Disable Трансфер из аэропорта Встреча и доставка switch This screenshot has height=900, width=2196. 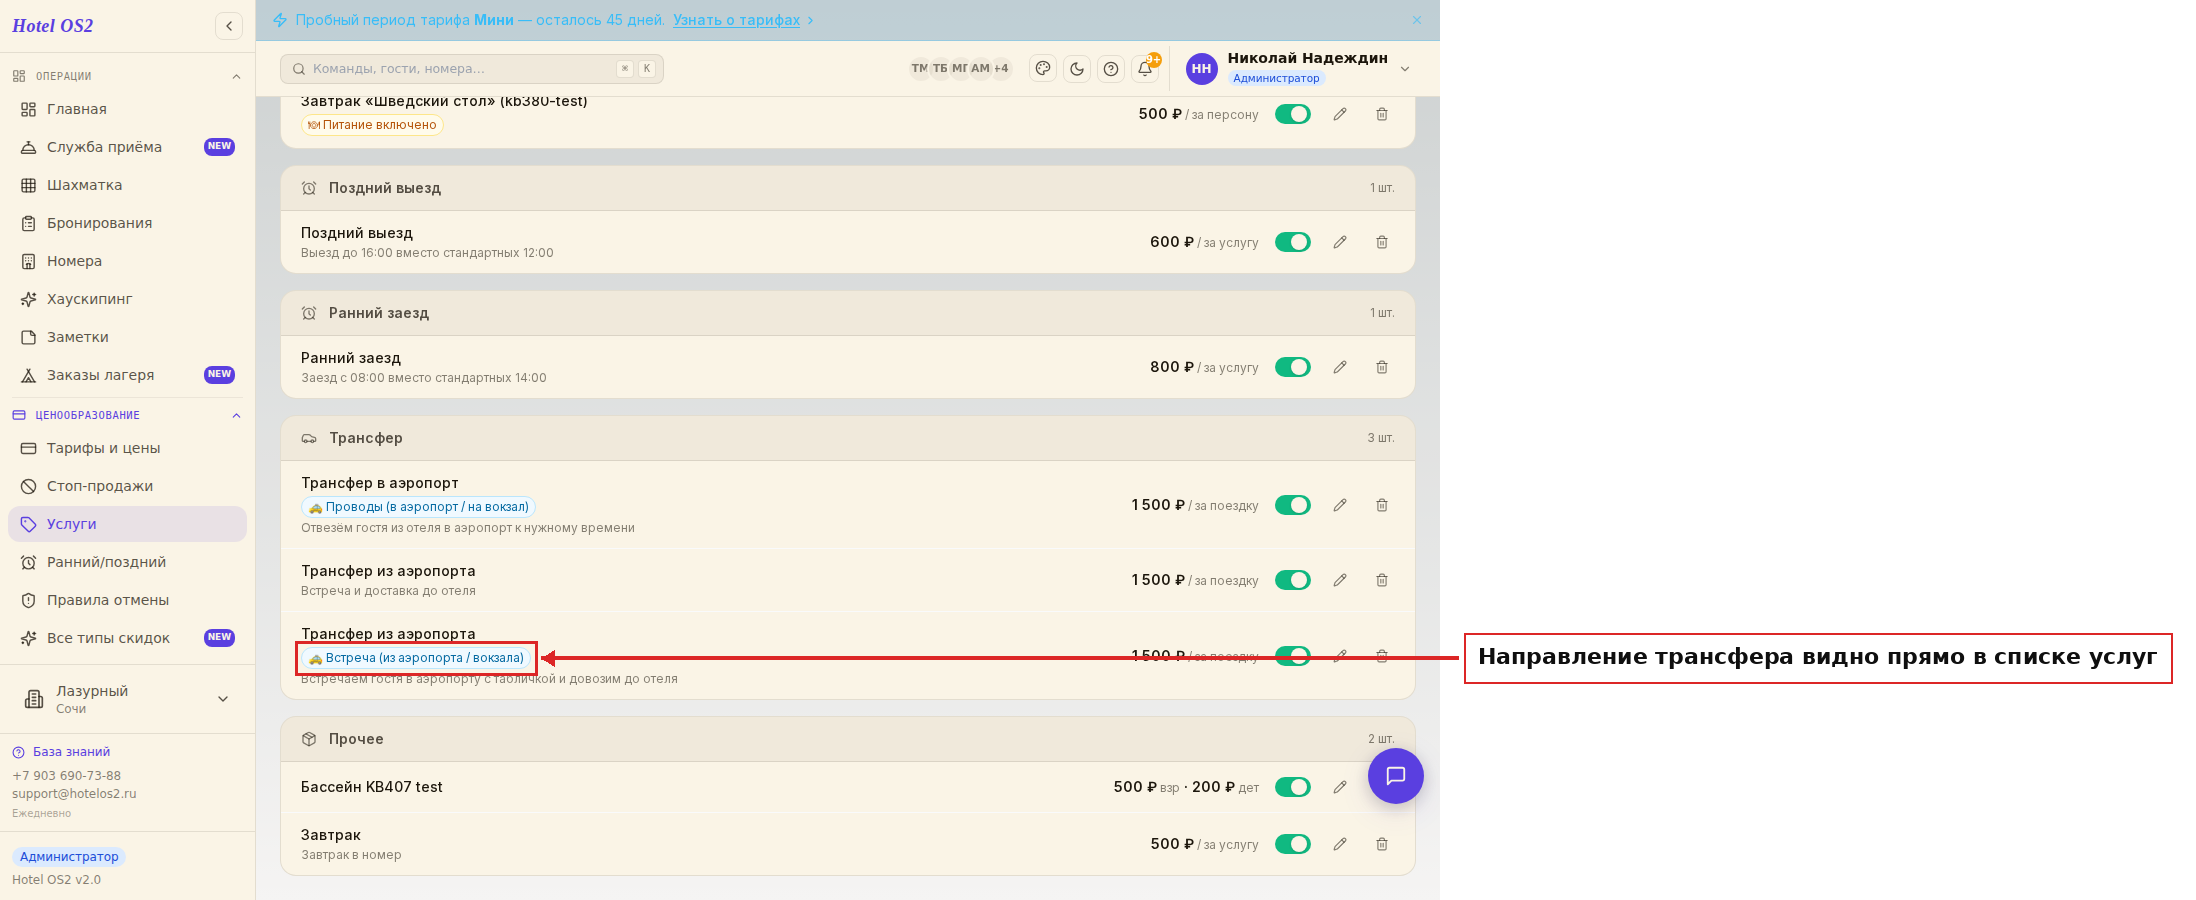[x=1293, y=580]
